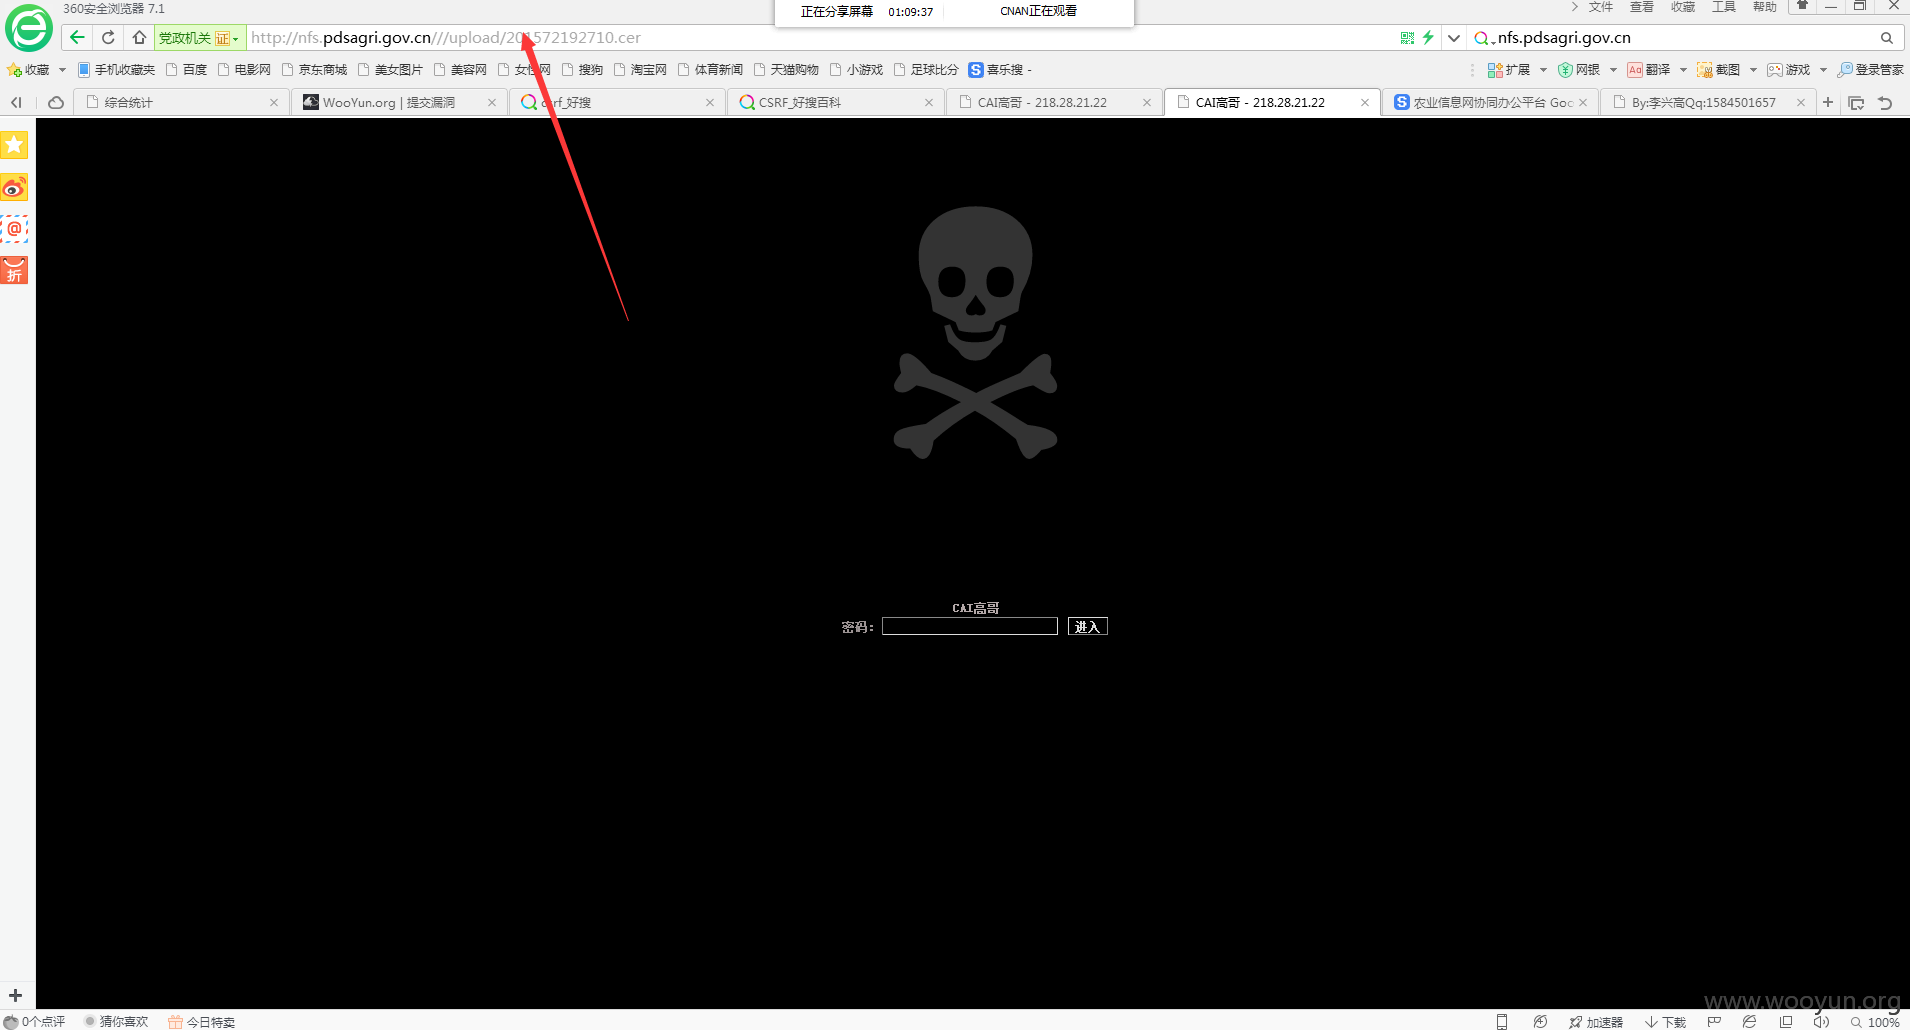Screen dimensions: 1910x1030
Task: Restore closed tab with undo icon
Action: (1885, 103)
